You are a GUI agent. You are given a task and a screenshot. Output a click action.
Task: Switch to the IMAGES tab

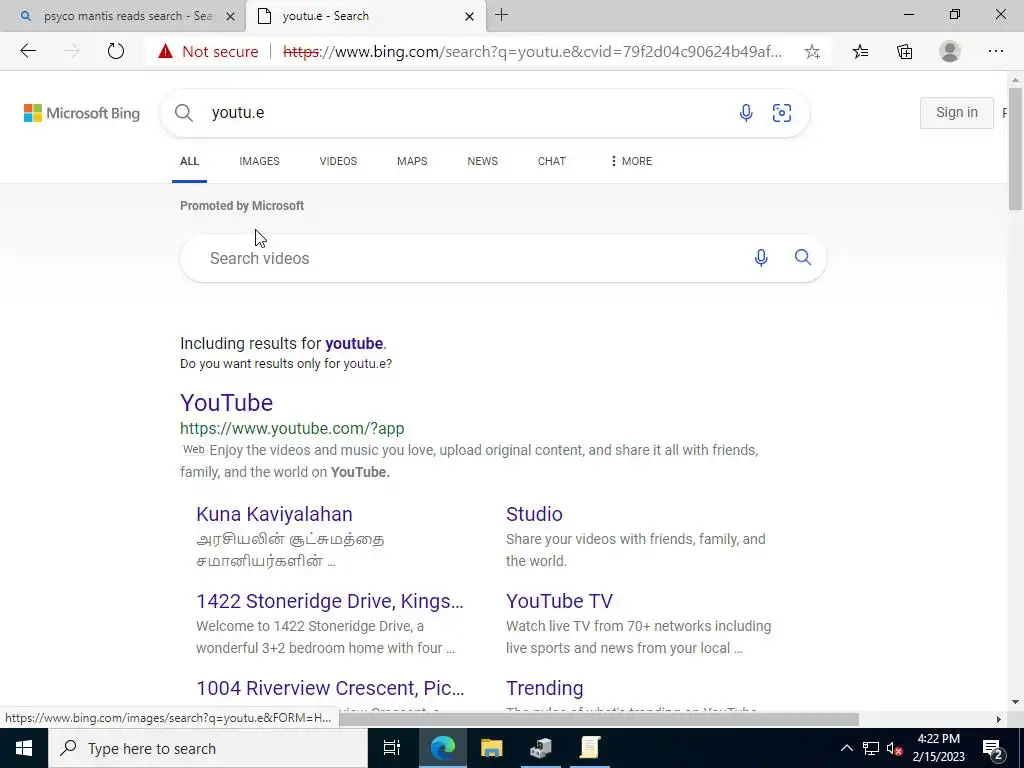(x=259, y=161)
